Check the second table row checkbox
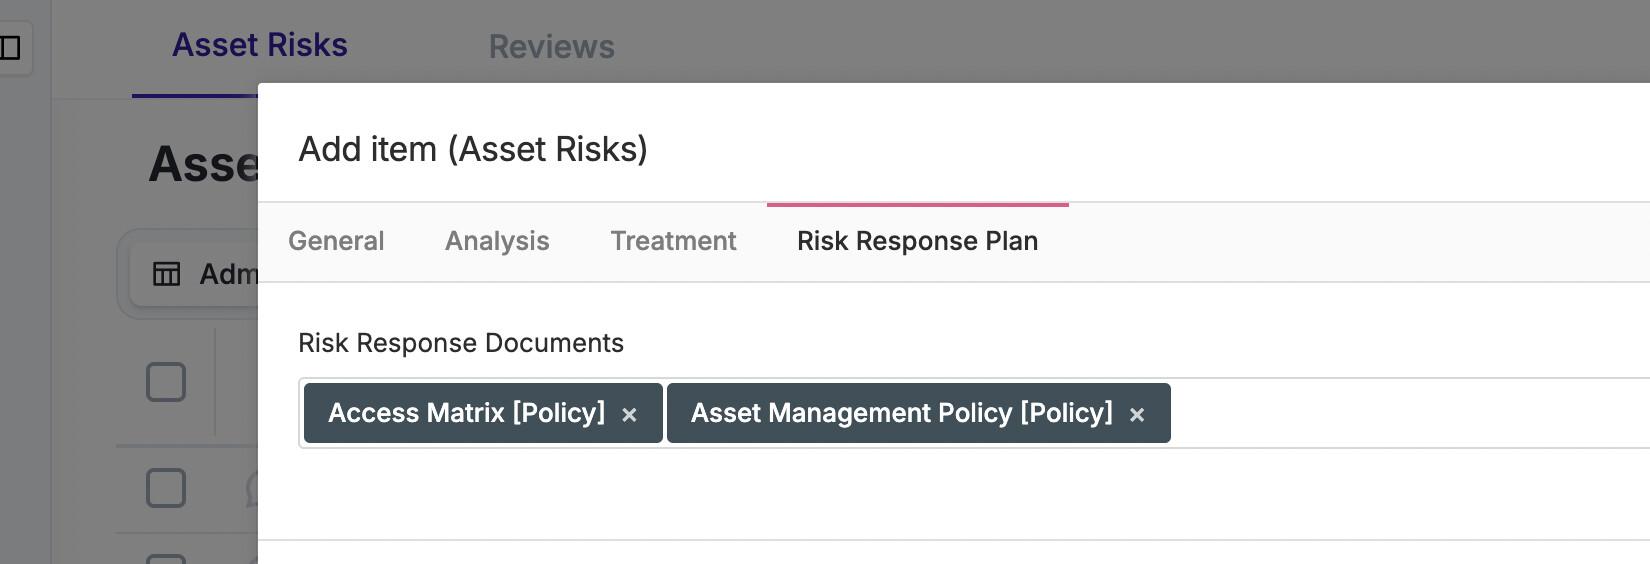Screen dimensions: 1650x564 tap(166, 558)
